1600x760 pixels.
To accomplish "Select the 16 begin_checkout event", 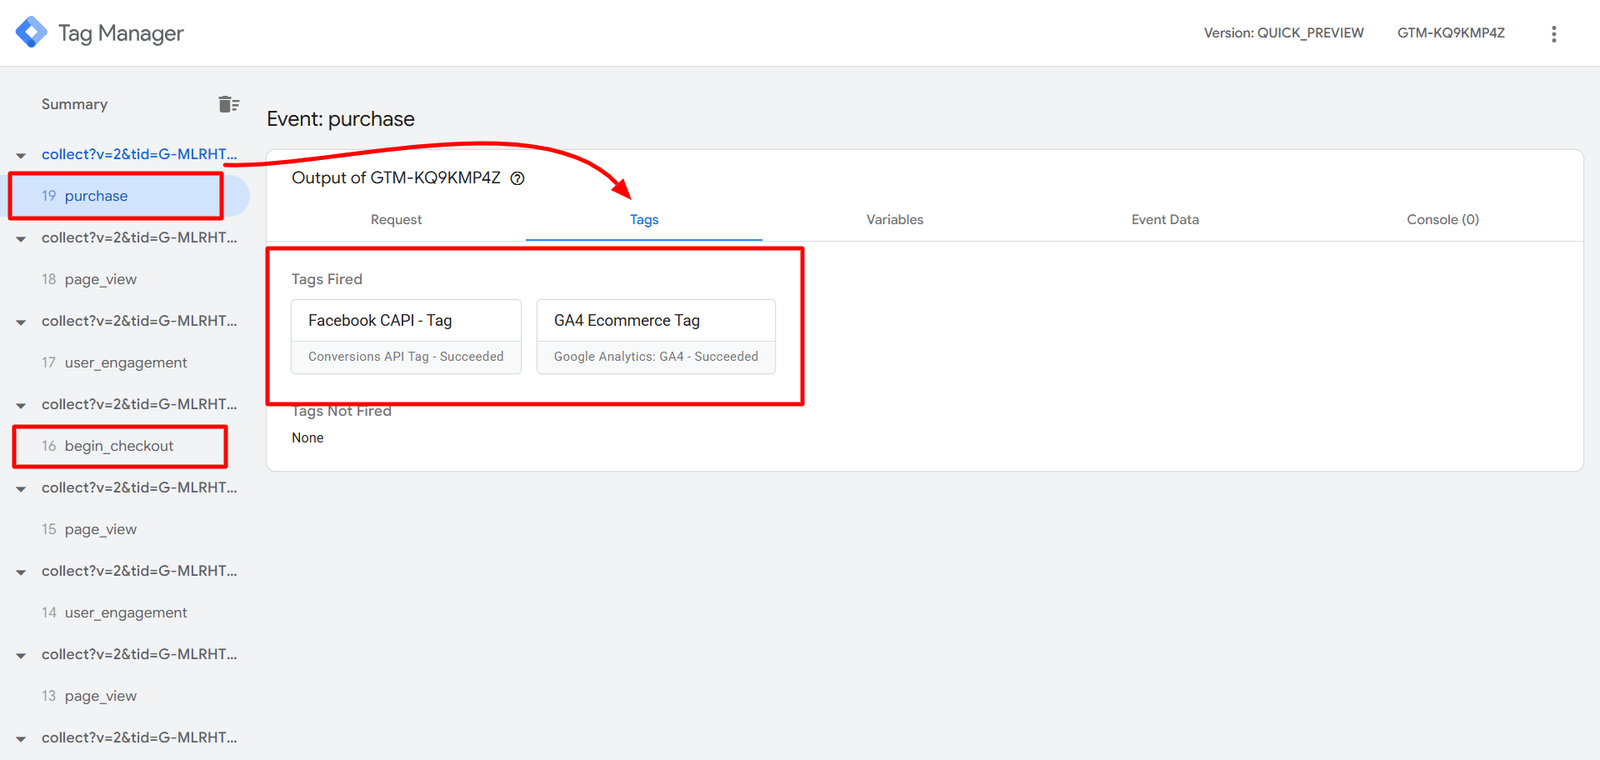I will pyautogui.click(x=119, y=446).
